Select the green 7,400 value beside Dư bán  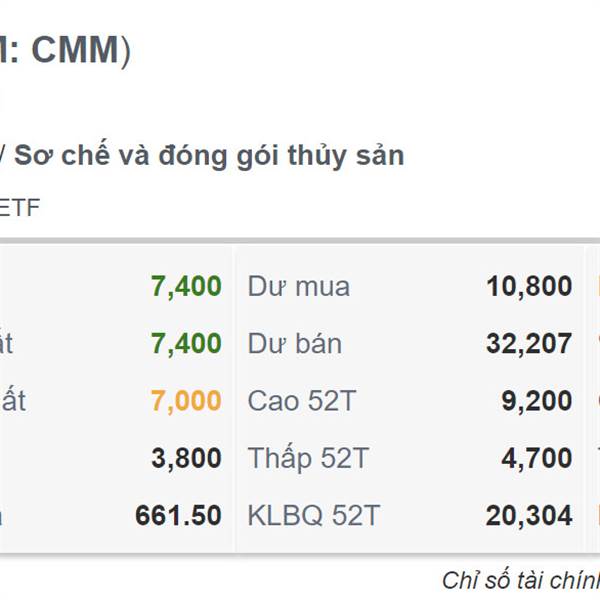(x=186, y=343)
